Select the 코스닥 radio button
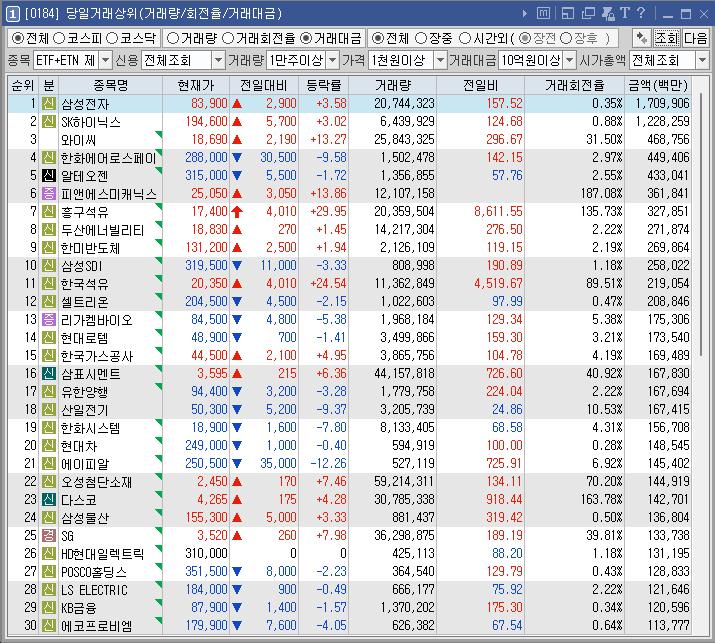Image resolution: width=715 pixels, height=643 pixels. point(112,38)
